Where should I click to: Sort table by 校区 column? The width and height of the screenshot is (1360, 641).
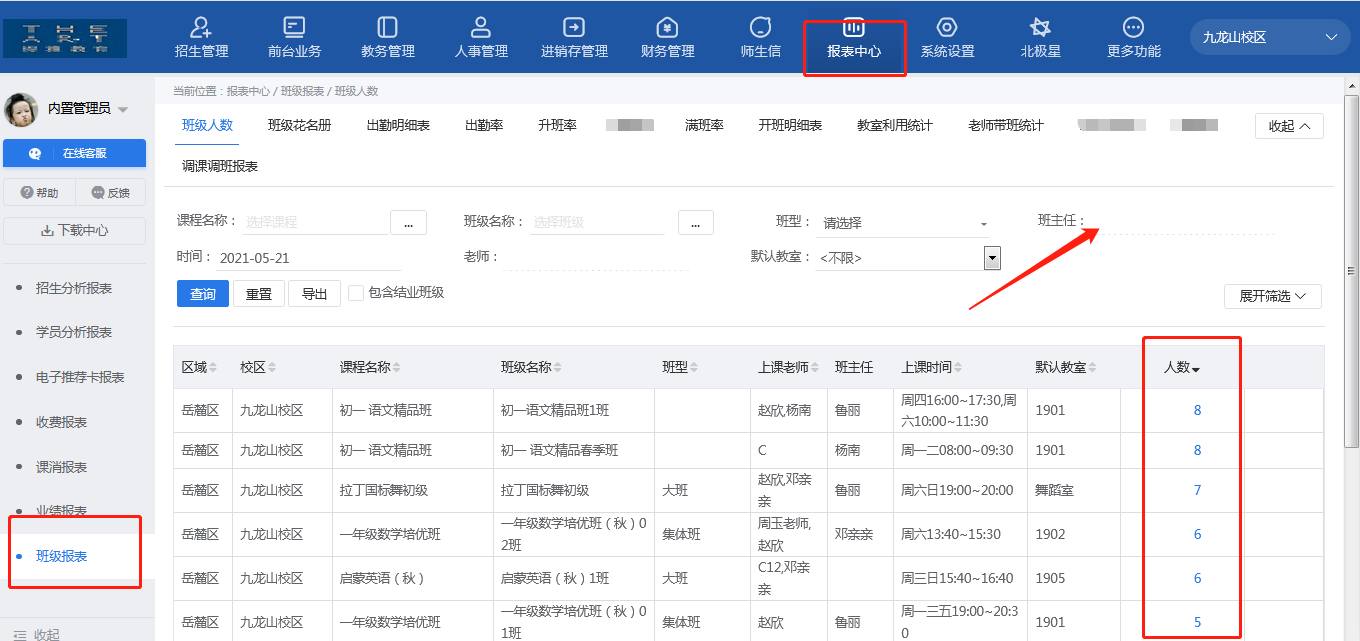coord(258,367)
